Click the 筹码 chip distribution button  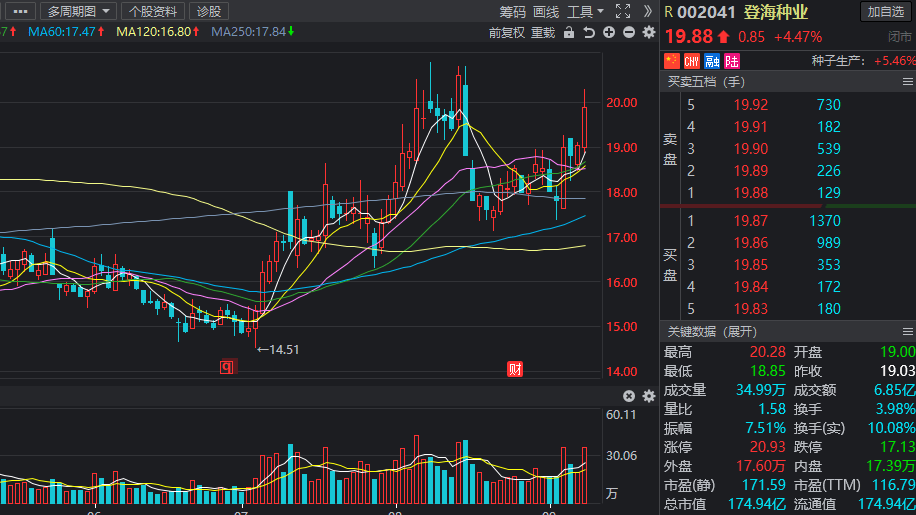(512, 11)
